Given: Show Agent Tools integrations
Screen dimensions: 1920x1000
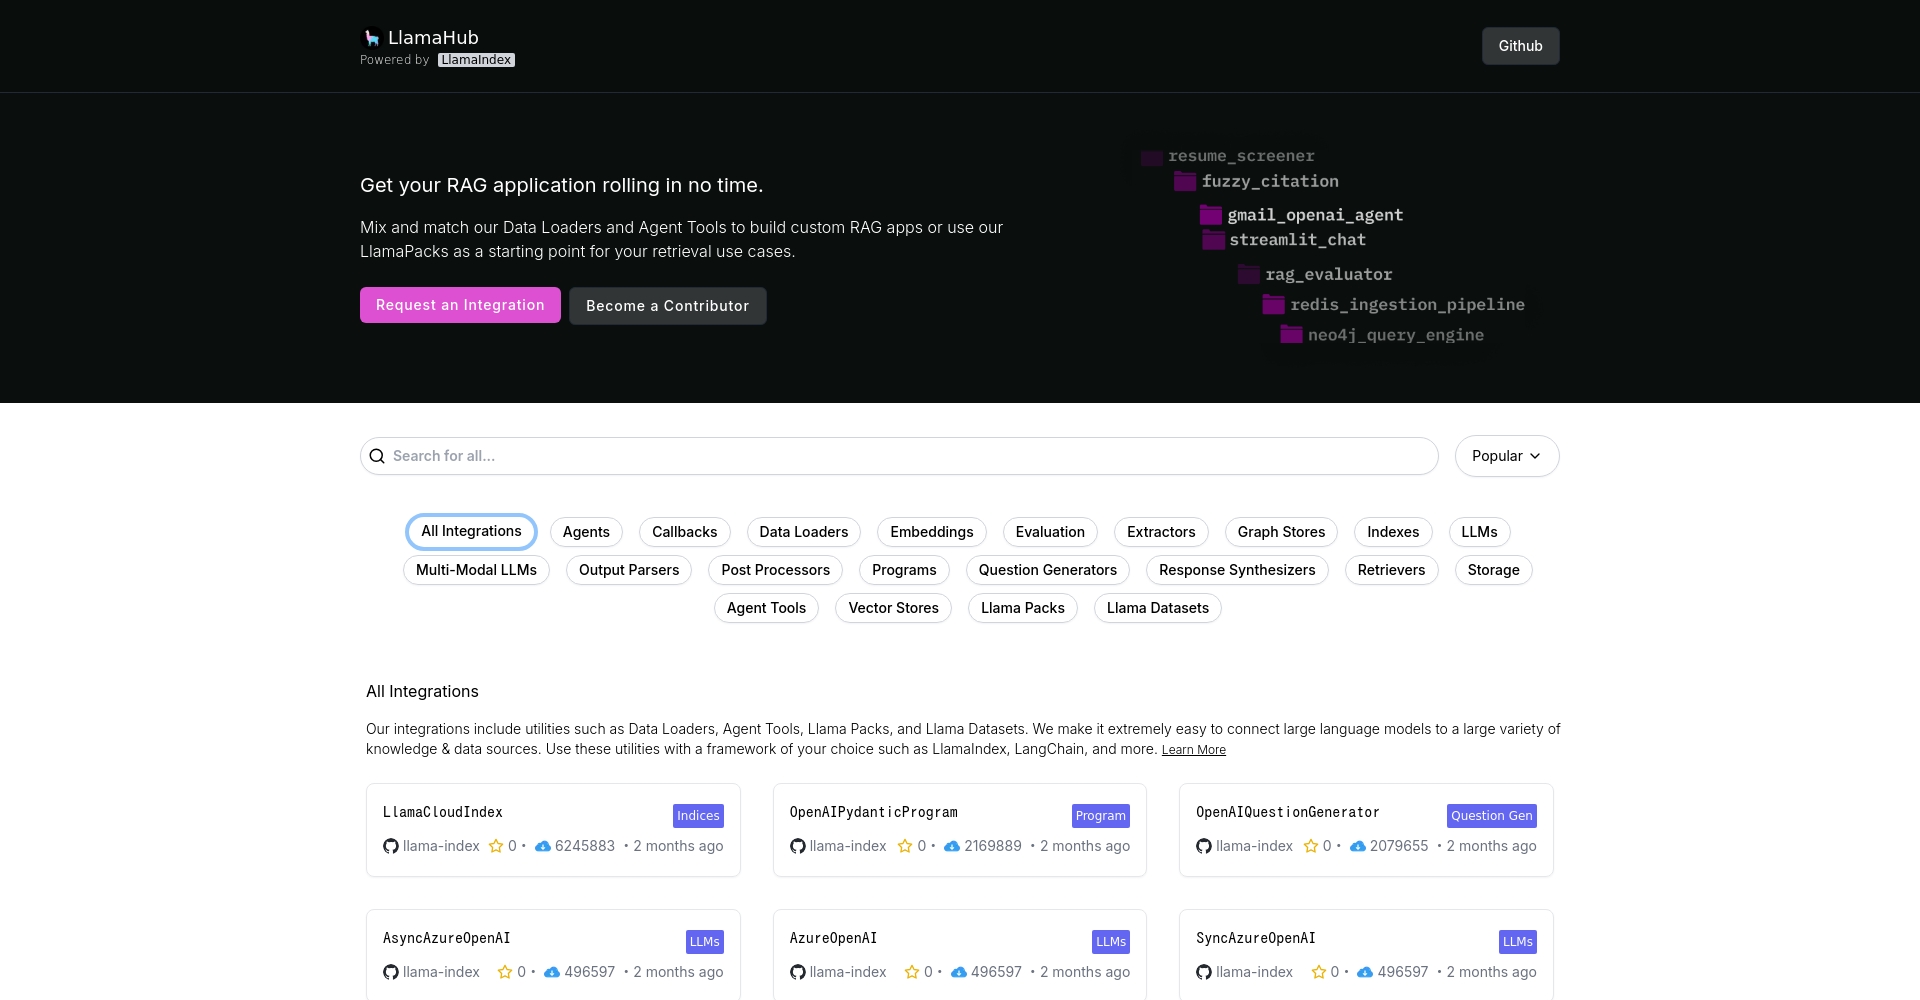Looking at the screenshot, I should coord(766,608).
